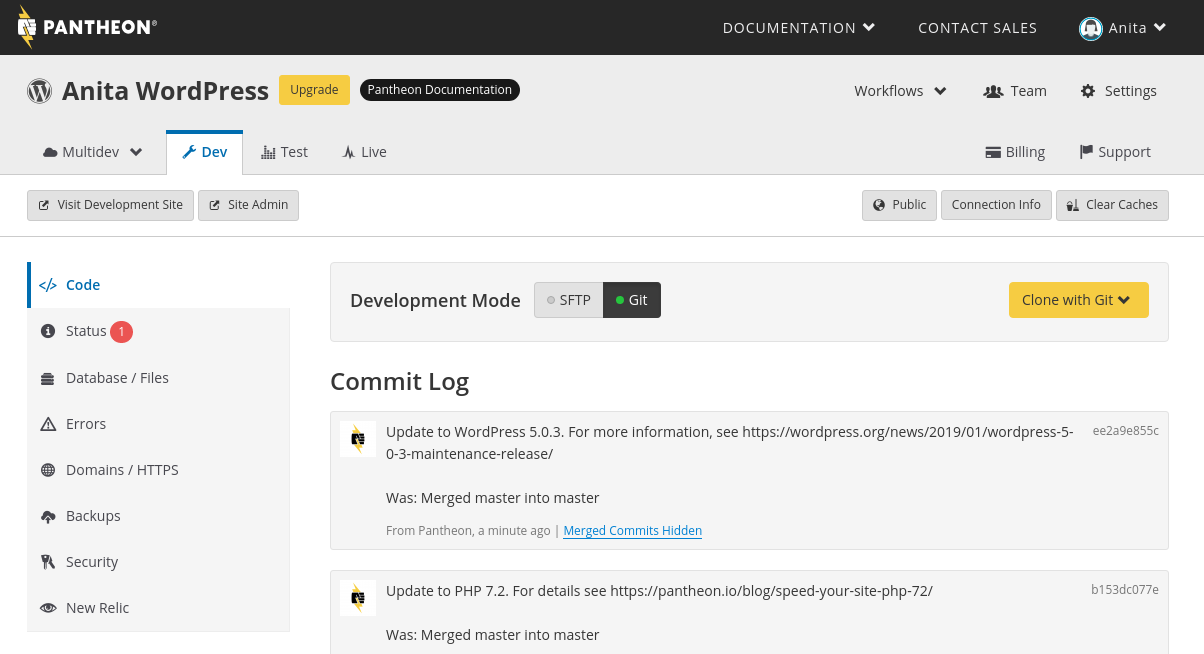Switch development mode to SFTP
The image size is (1204, 654).
pos(569,300)
